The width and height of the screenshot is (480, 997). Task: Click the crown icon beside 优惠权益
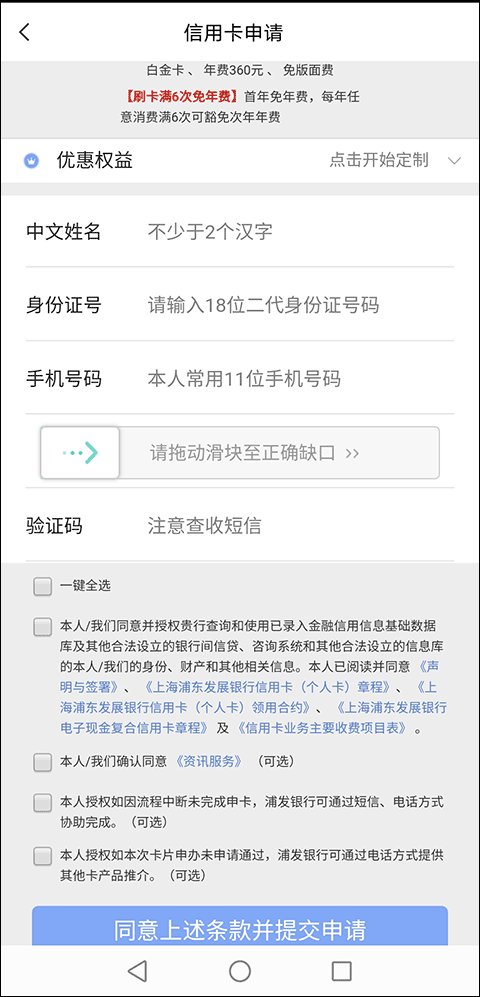31,161
